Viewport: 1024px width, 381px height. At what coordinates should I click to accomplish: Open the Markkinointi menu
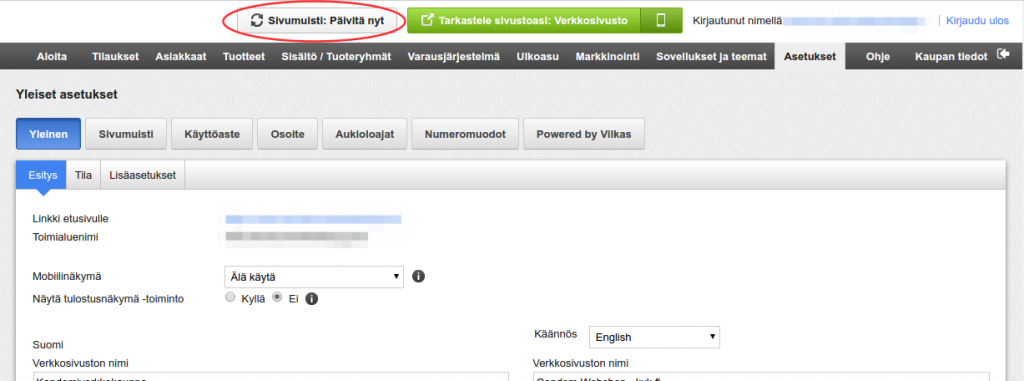pos(607,56)
